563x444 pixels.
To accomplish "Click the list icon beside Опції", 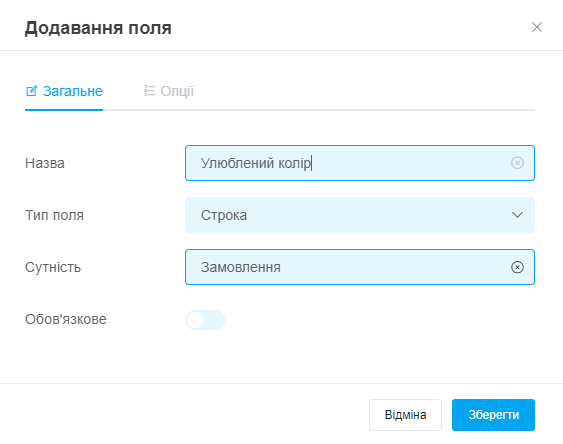I will click(x=149, y=91).
